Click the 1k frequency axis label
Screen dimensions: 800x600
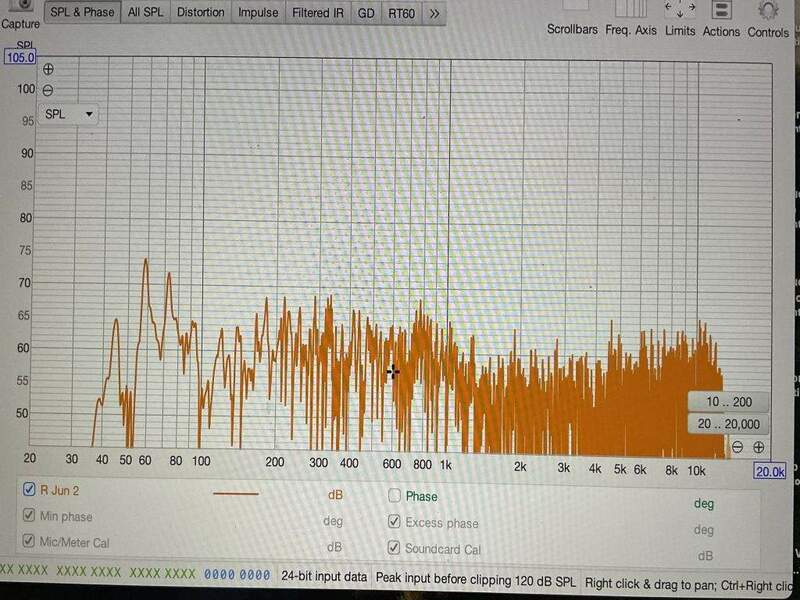coord(446,465)
